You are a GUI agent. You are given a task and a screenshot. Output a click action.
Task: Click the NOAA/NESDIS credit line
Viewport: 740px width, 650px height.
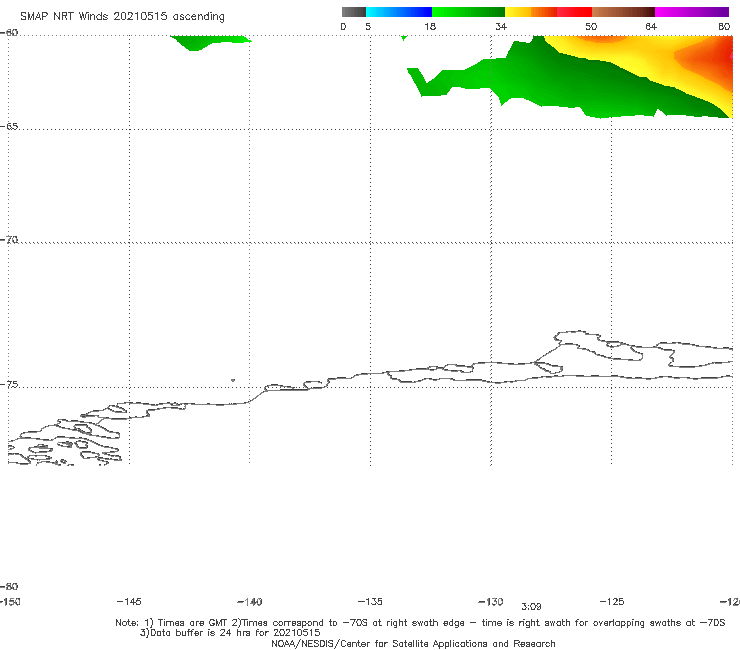coord(413,644)
